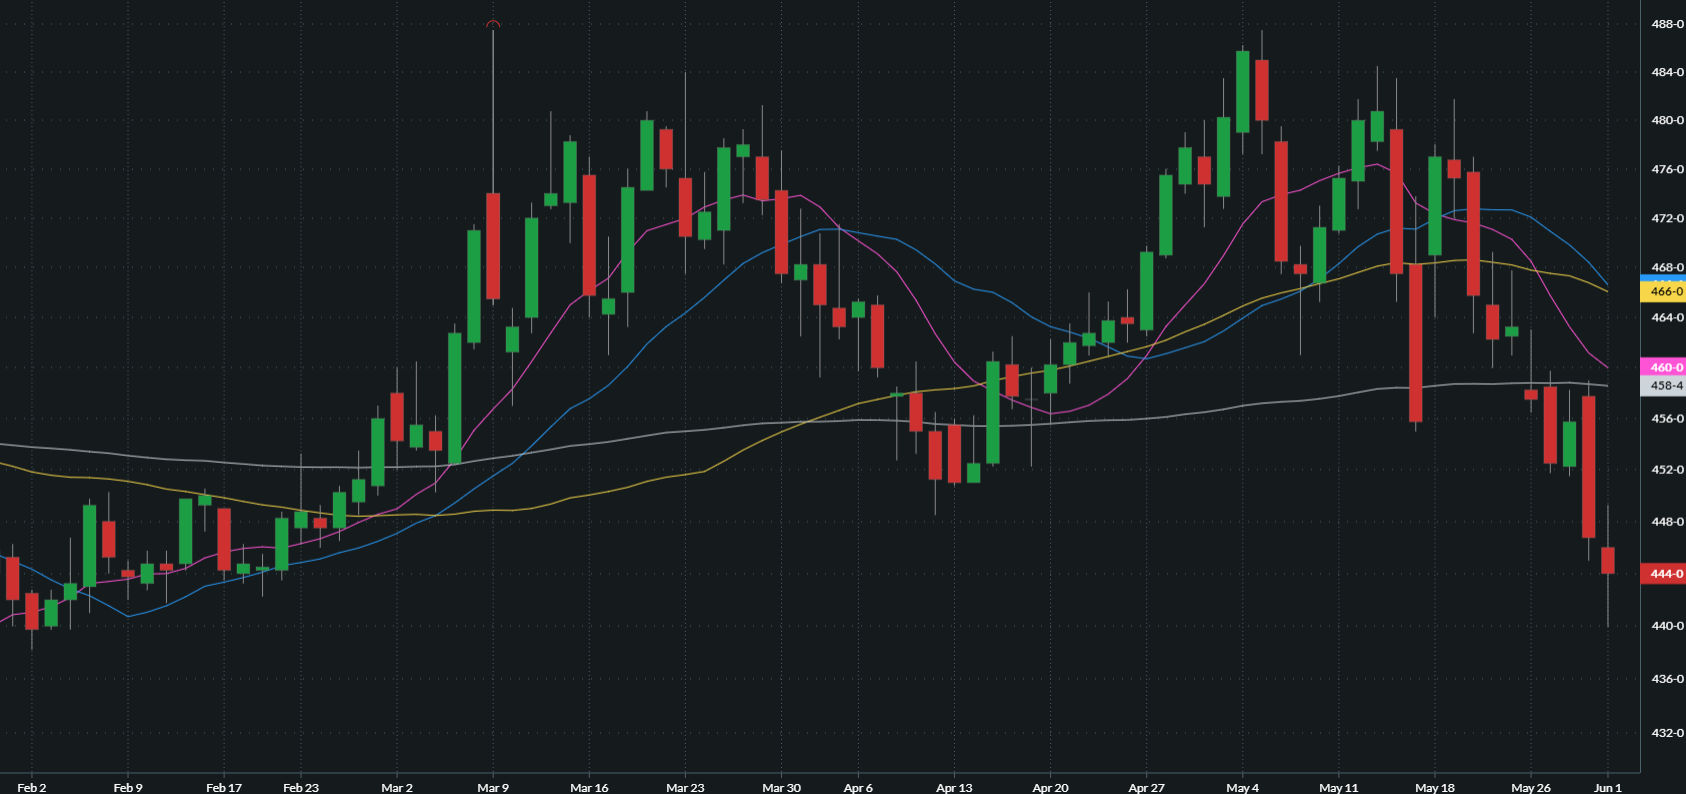Click the 480-0 price axis label
This screenshot has width=1686, height=794.
click(1667, 120)
